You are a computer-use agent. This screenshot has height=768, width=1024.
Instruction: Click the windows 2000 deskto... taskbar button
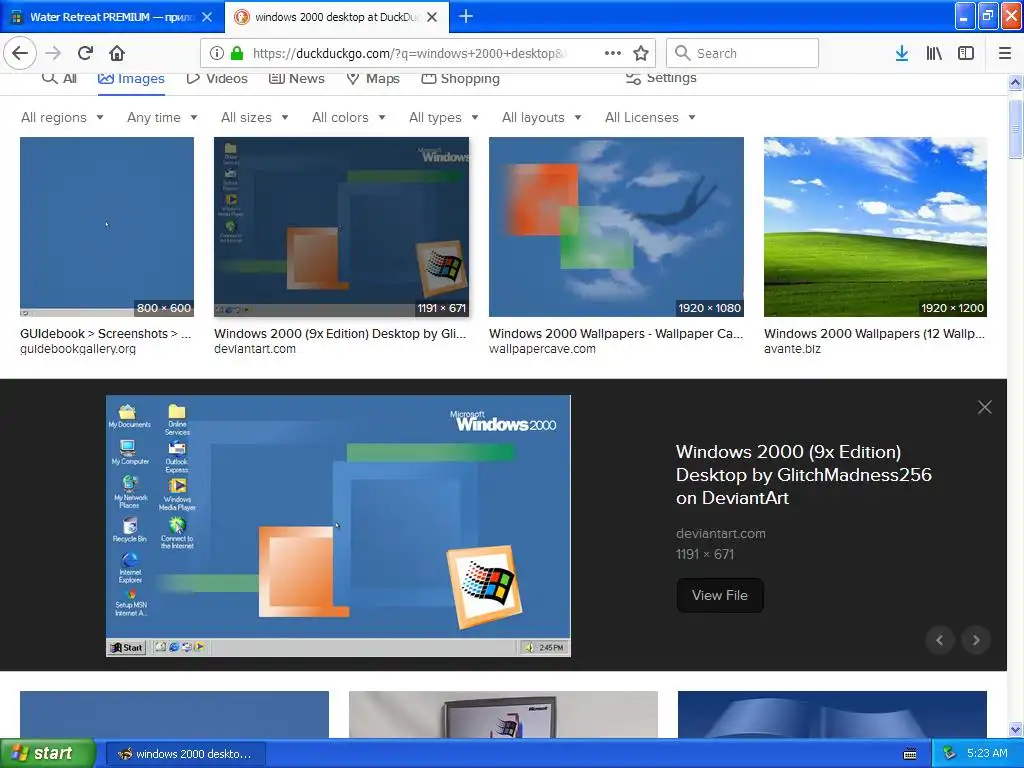[x=185, y=754]
